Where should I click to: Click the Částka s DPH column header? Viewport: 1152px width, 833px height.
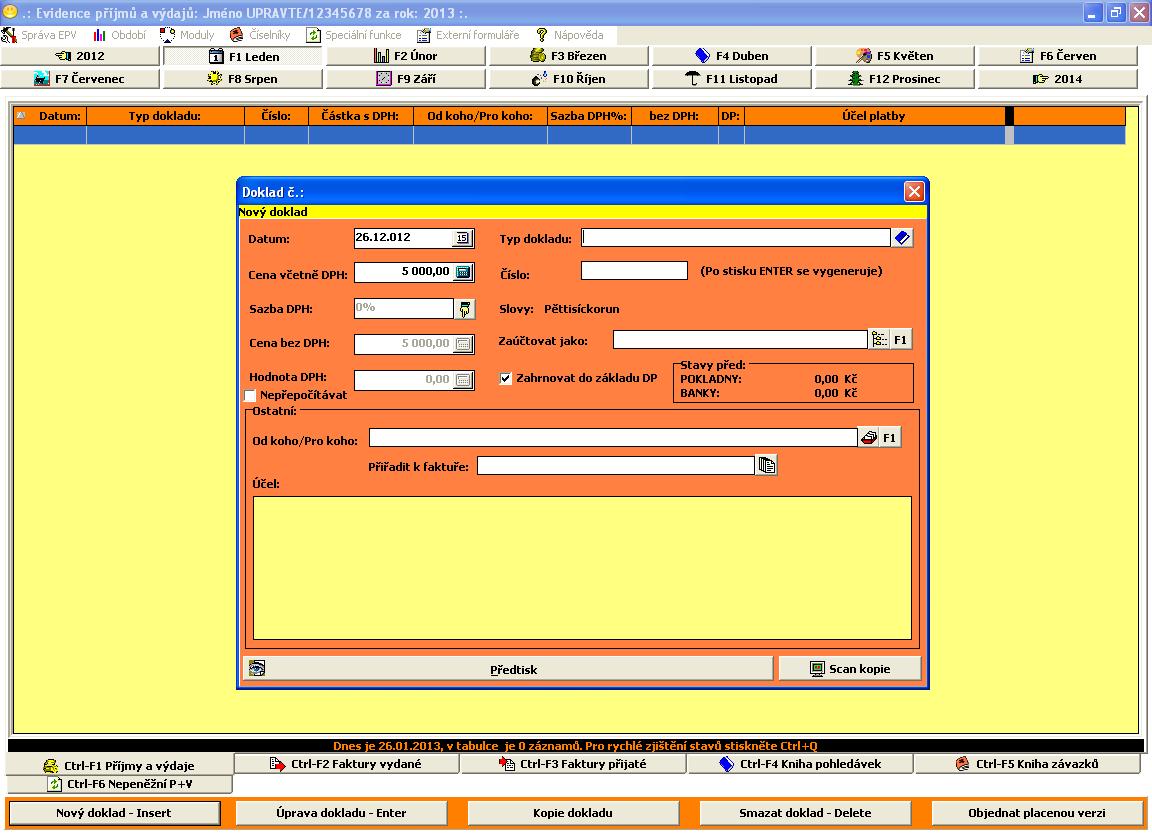pyautogui.click(x=361, y=116)
